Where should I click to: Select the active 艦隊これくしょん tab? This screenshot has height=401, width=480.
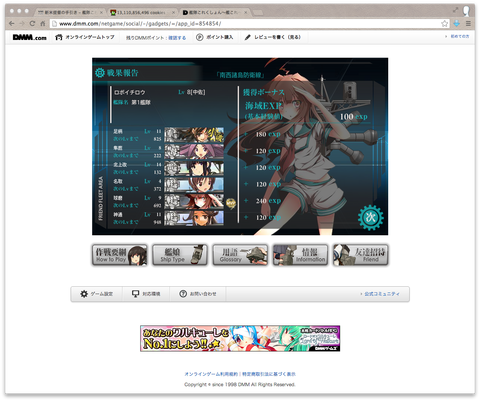coord(215,12)
